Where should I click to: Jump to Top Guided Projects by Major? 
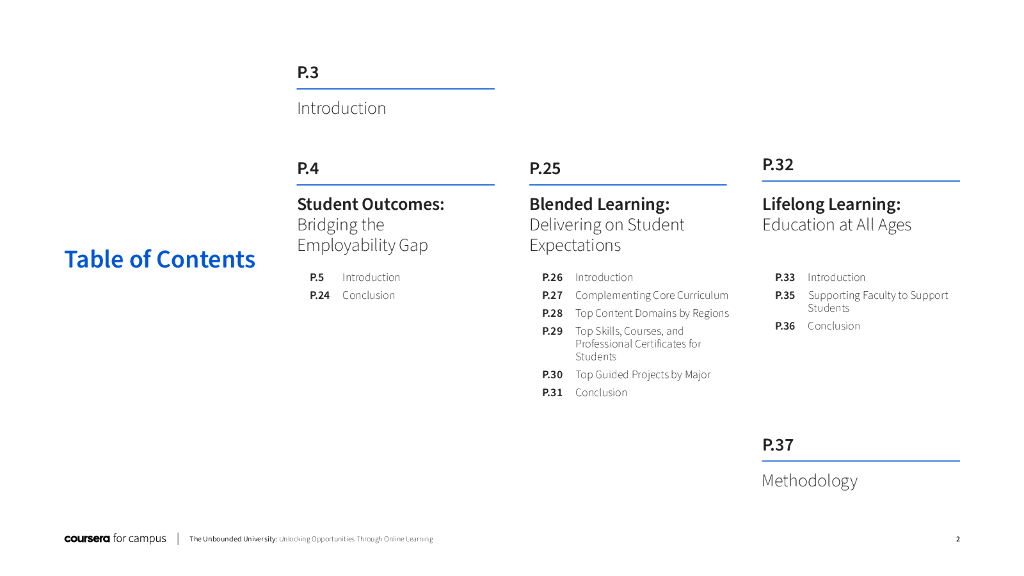pyautogui.click(x=642, y=374)
